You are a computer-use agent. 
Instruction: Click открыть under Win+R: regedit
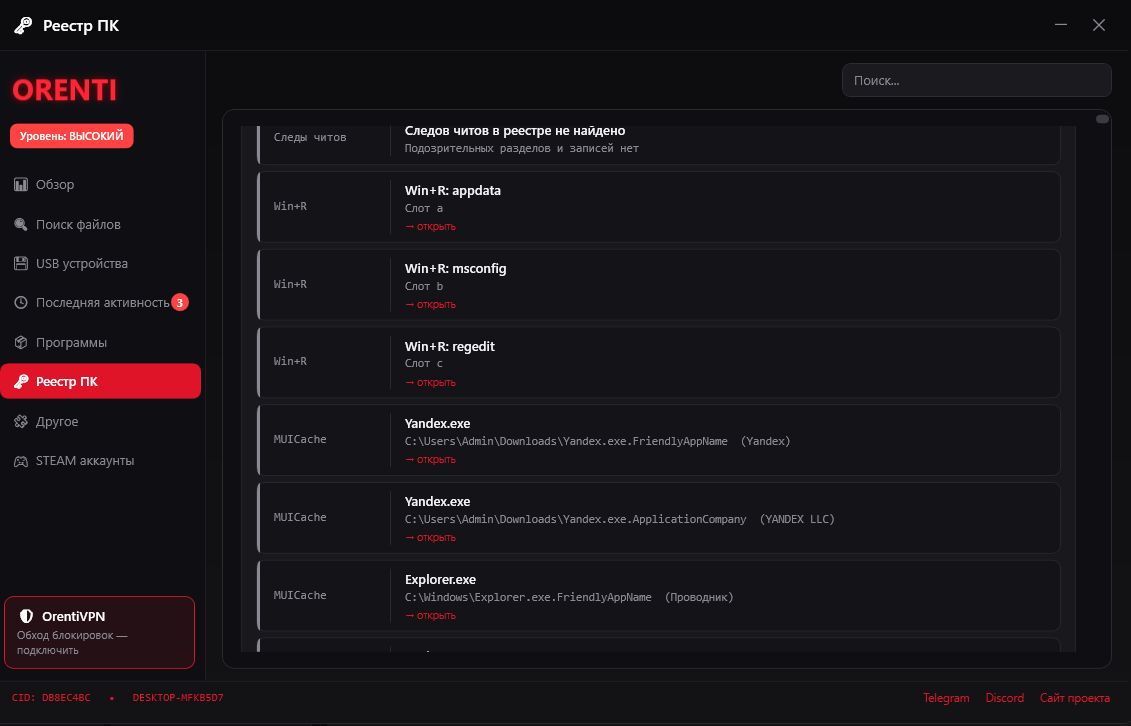coord(431,382)
